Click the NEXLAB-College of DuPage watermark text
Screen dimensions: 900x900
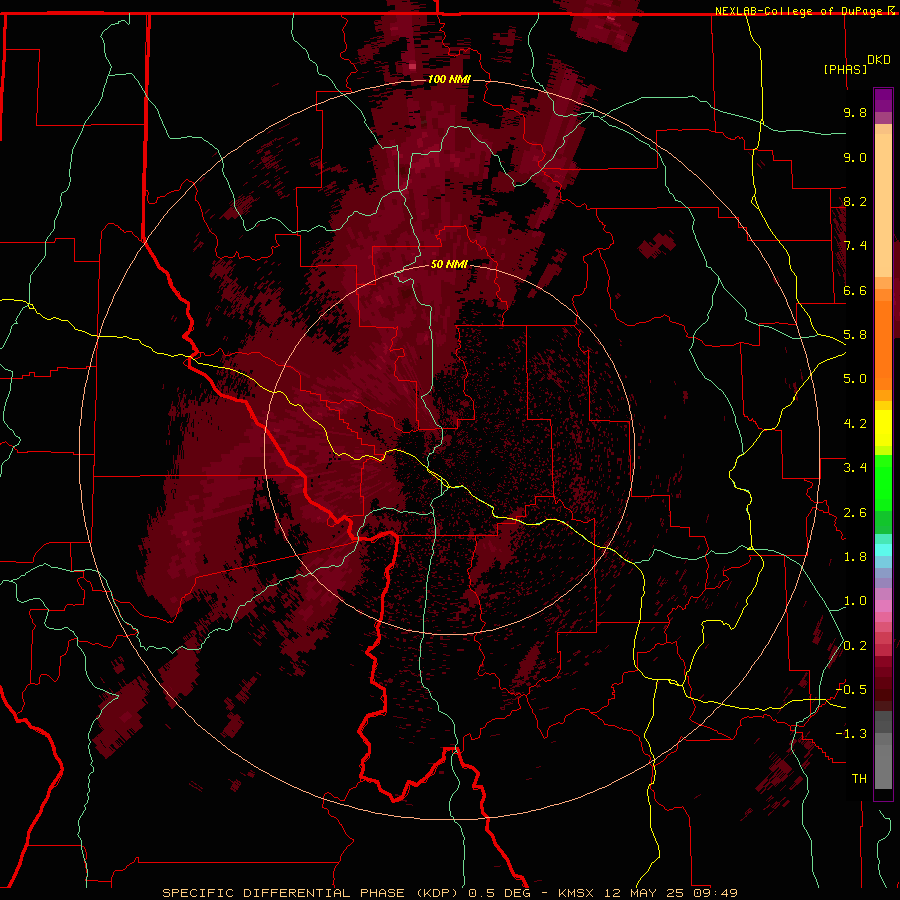(x=800, y=11)
